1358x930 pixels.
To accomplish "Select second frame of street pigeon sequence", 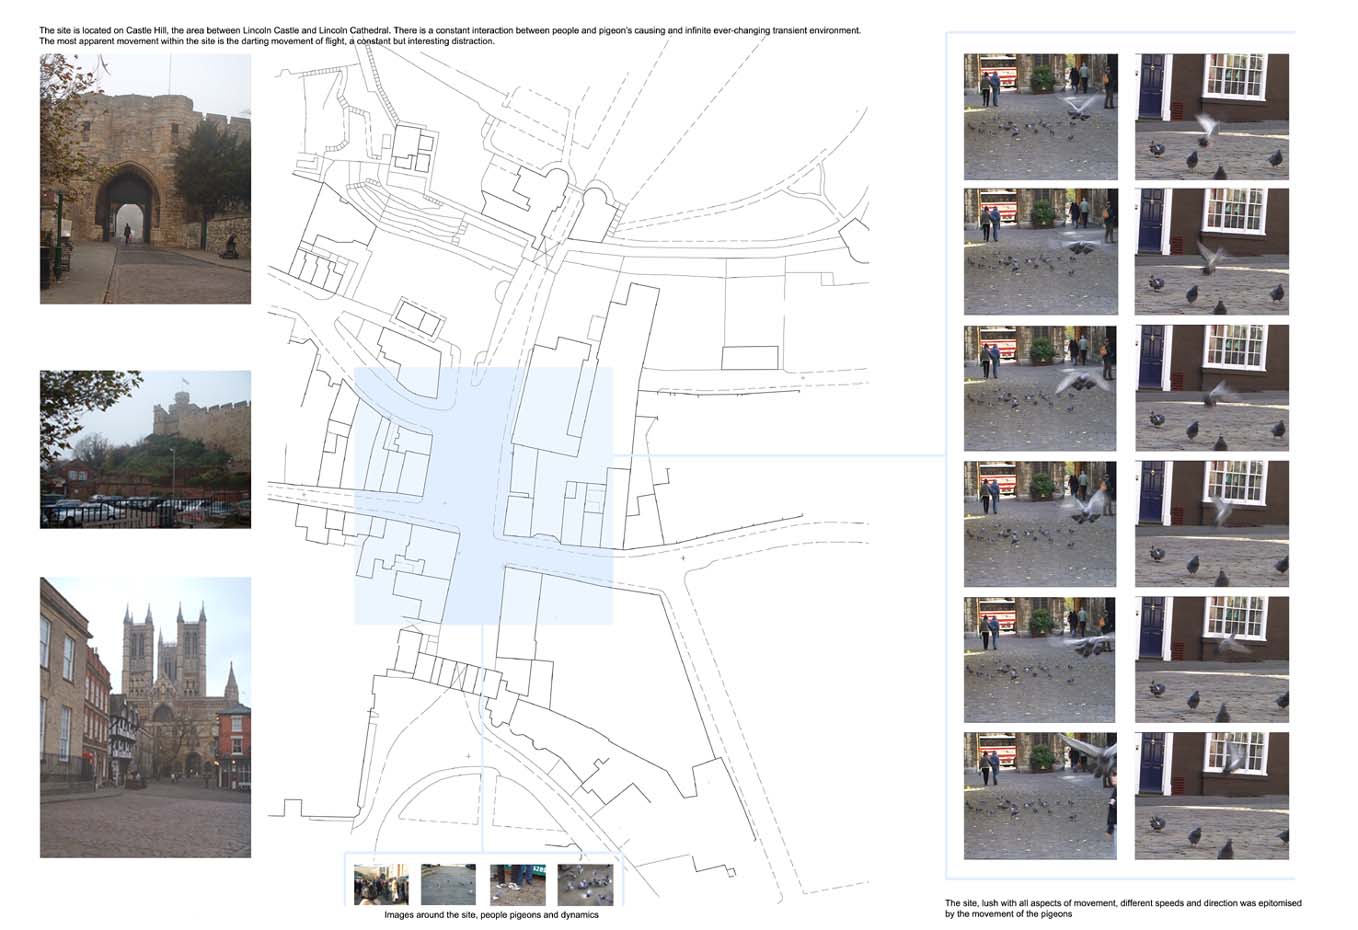I will [x=1040, y=251].
